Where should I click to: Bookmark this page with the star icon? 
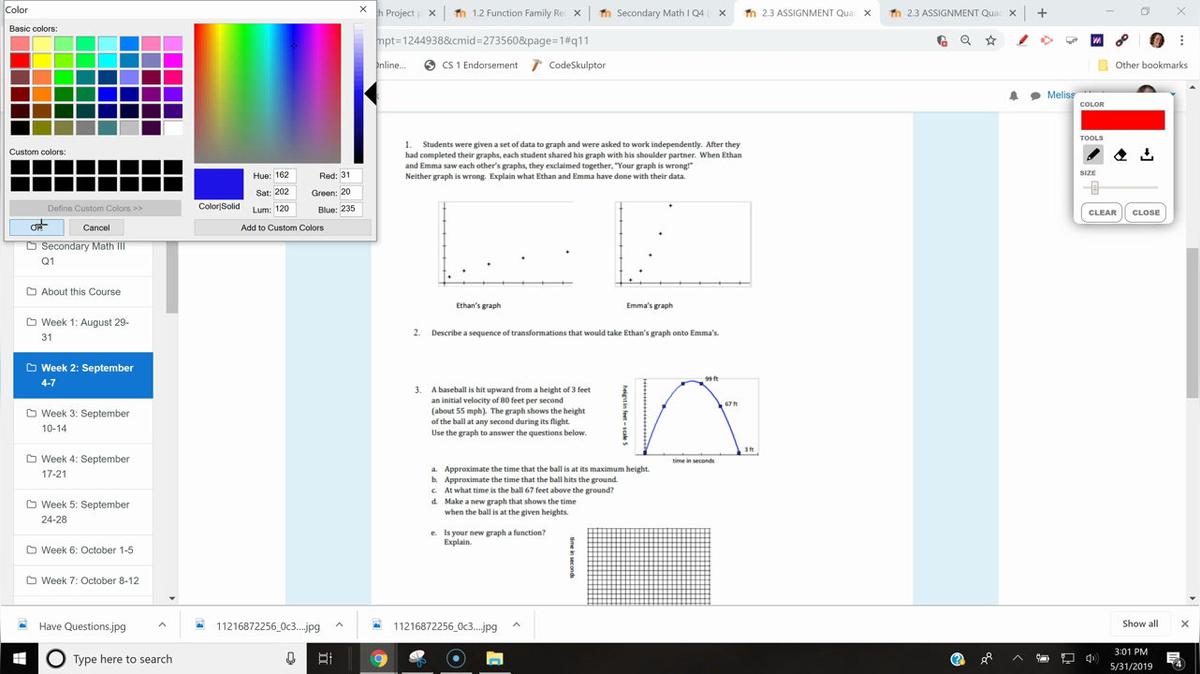990,40
